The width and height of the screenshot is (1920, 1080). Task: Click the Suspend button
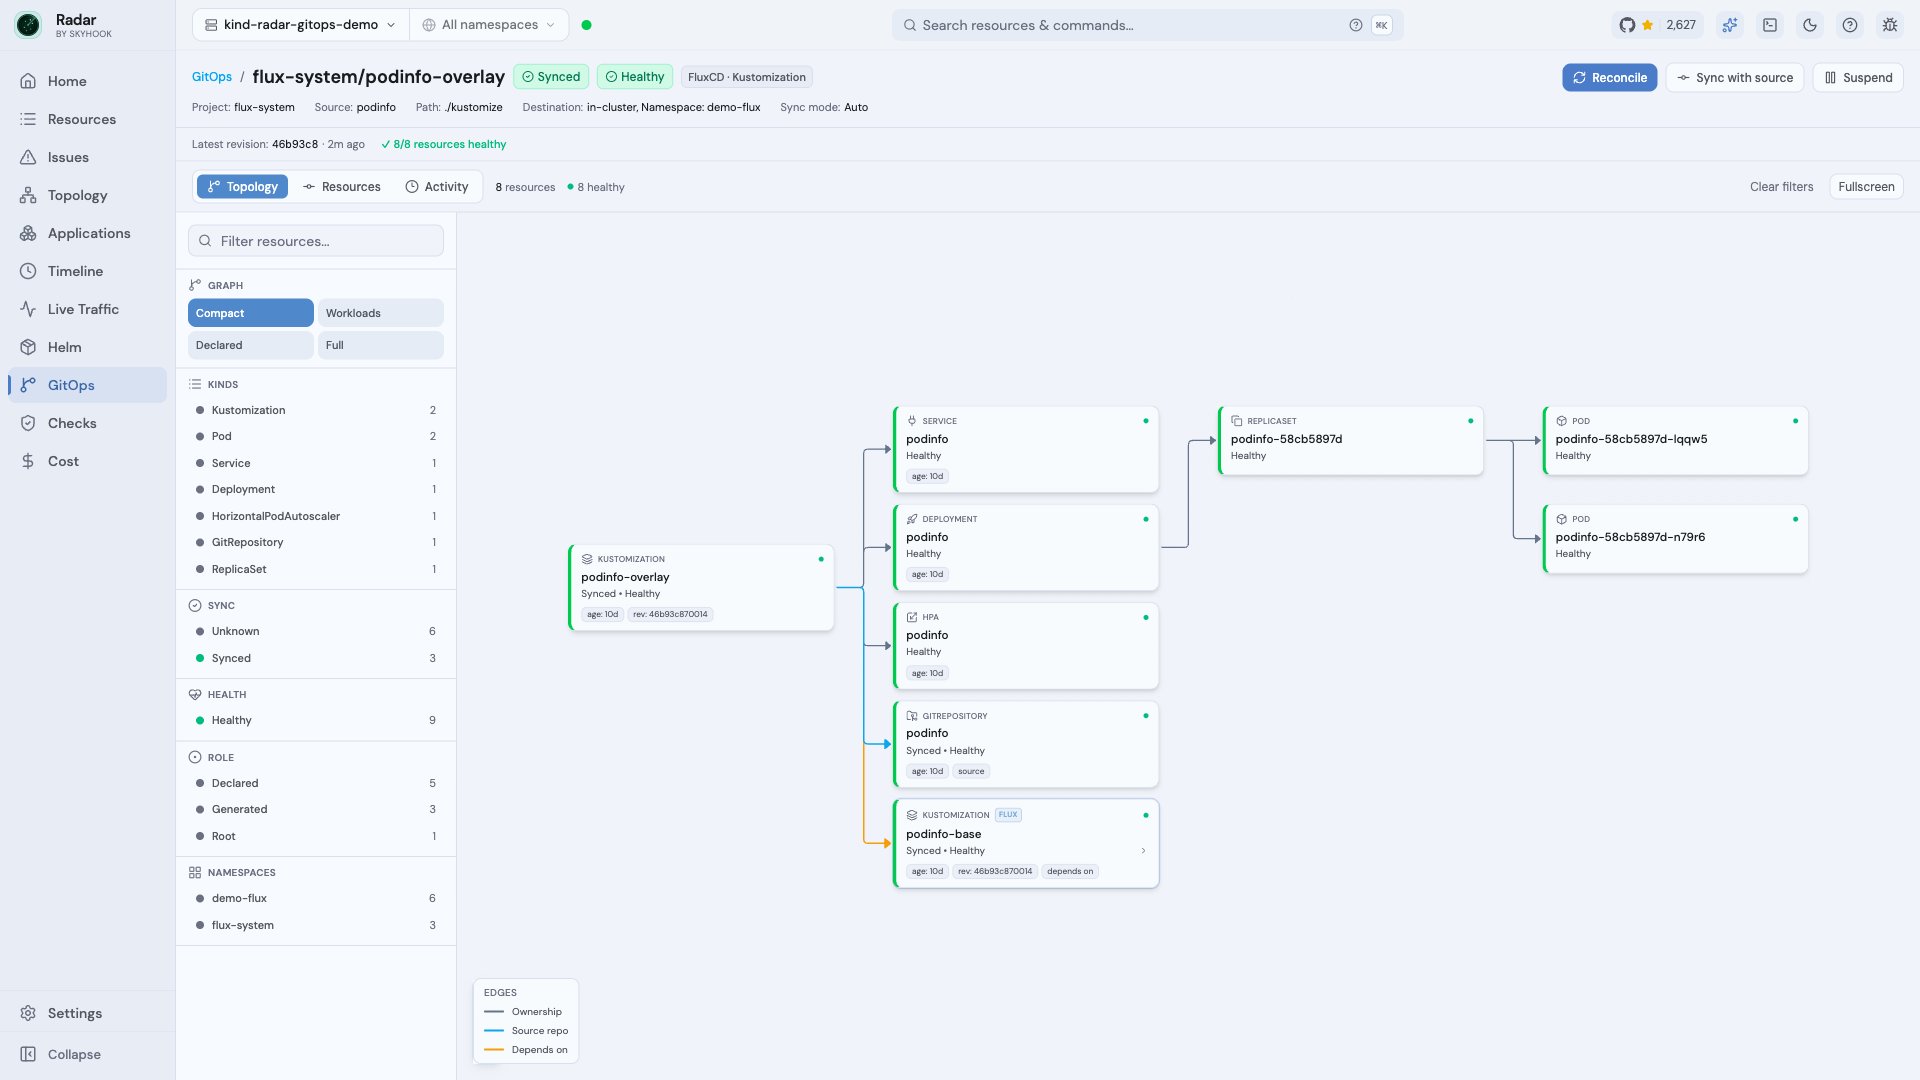(1858, 78)
